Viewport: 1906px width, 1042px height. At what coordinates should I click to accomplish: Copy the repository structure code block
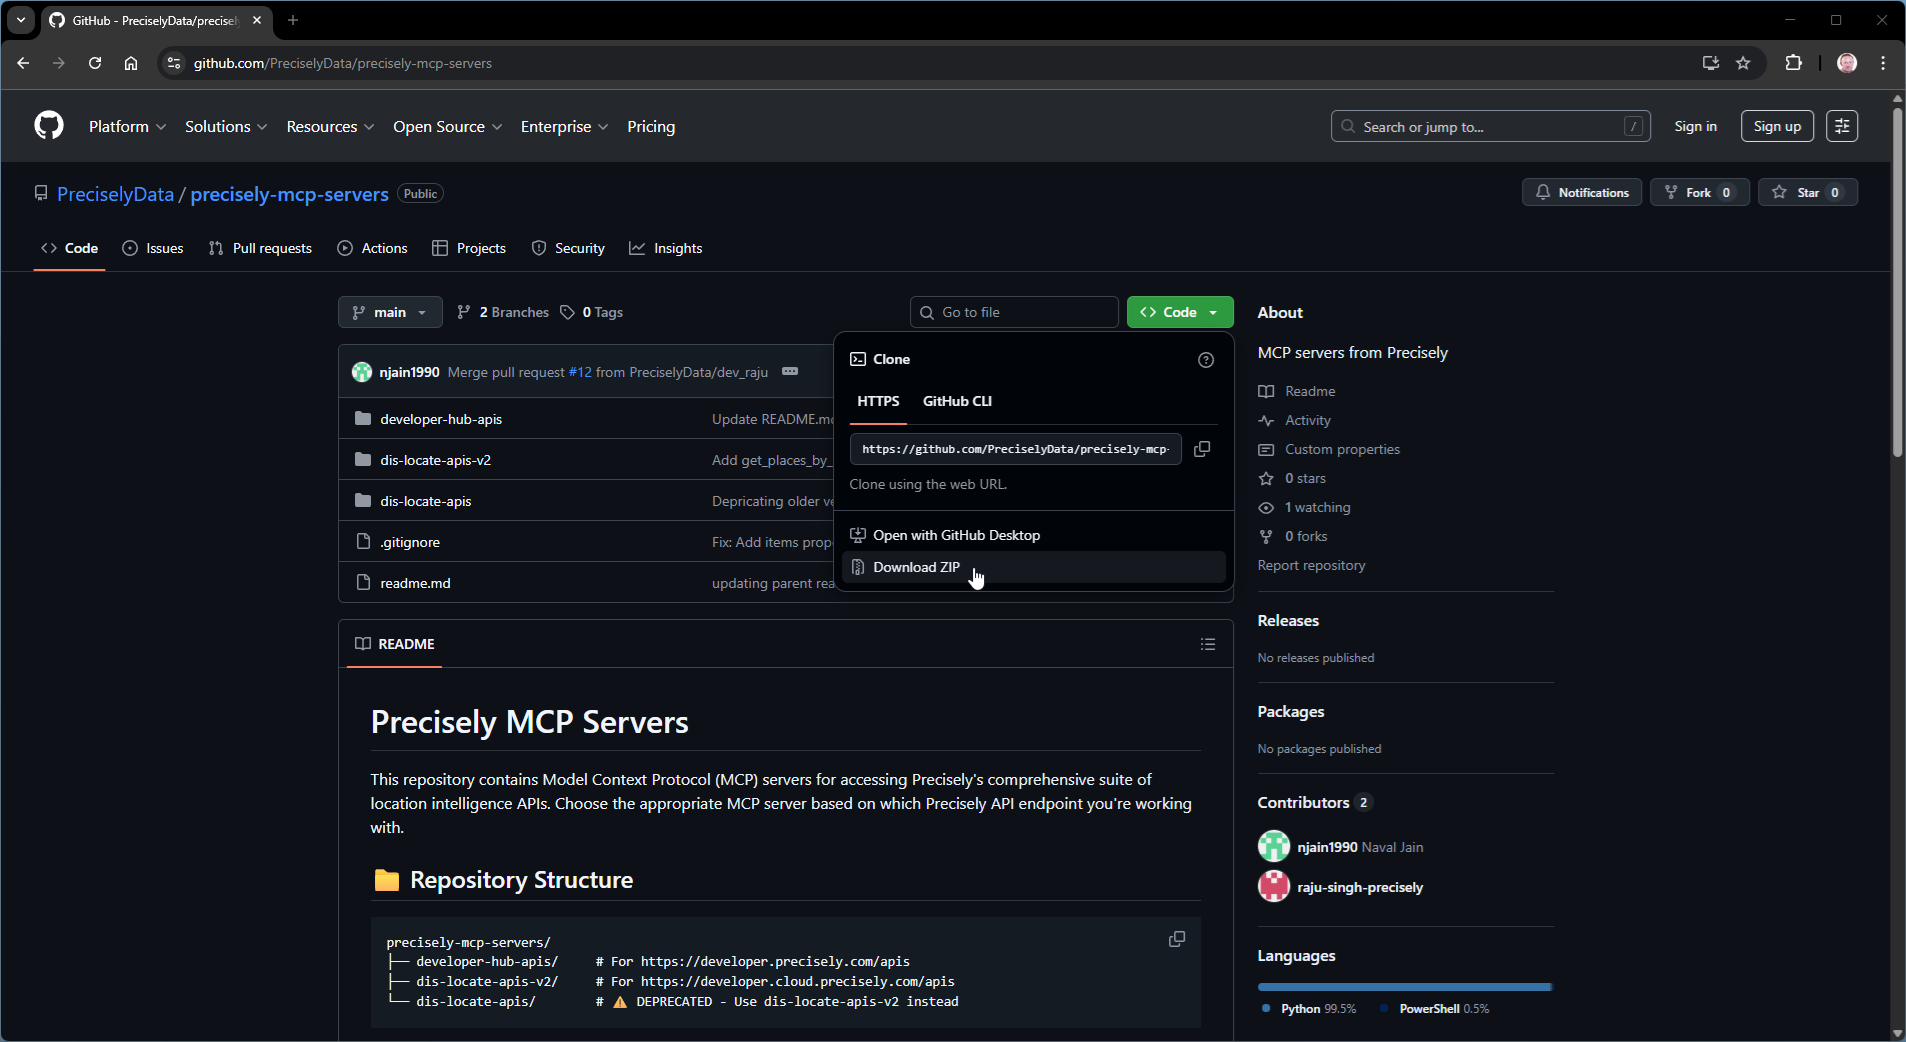click(1177, 939)
